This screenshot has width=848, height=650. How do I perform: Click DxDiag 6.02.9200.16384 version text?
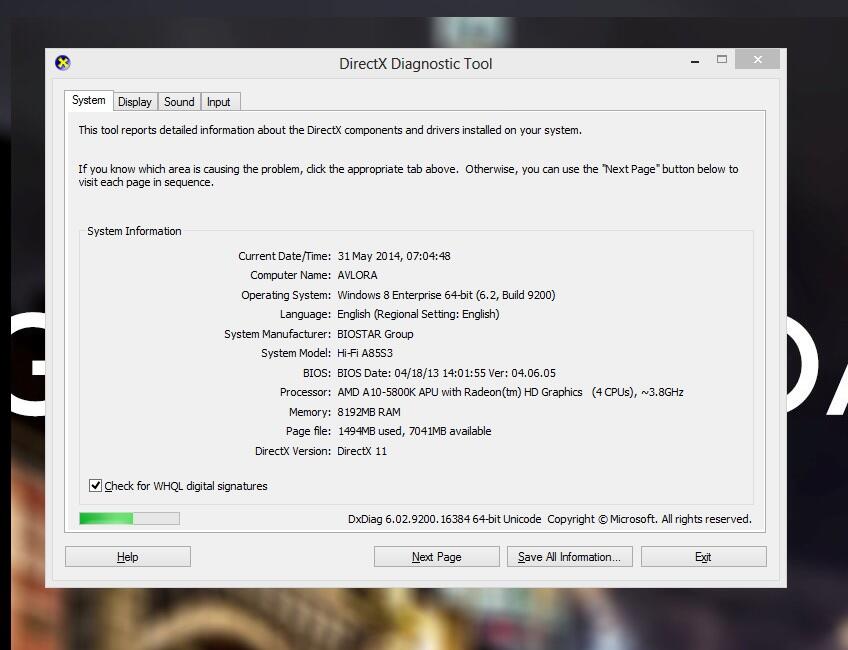445,519
